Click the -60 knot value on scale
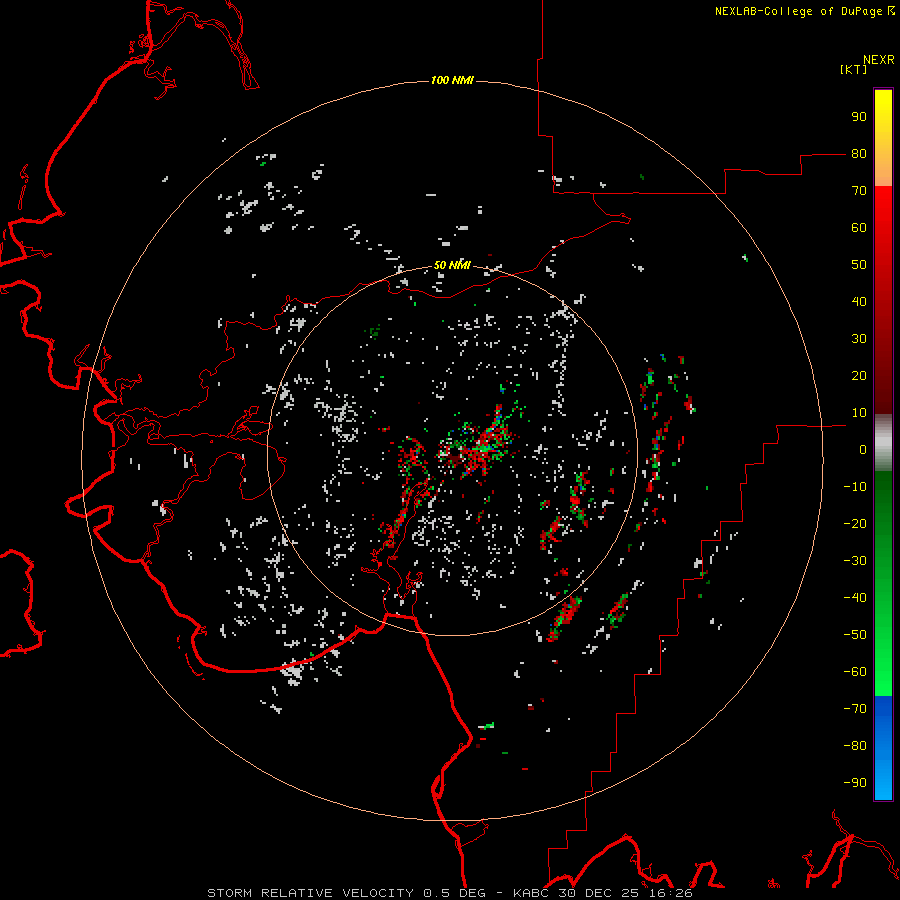900x900 pixels. 855,672
